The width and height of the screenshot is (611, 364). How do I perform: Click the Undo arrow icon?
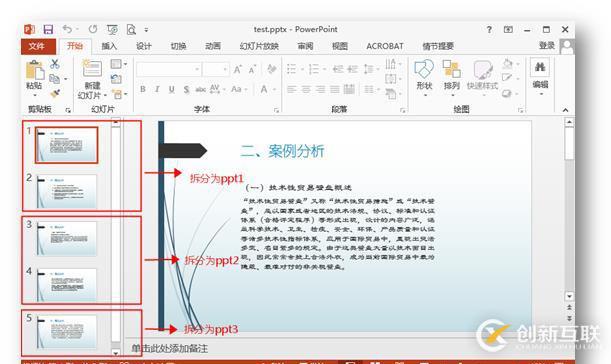pyautogui.click(x=67, y=29)
